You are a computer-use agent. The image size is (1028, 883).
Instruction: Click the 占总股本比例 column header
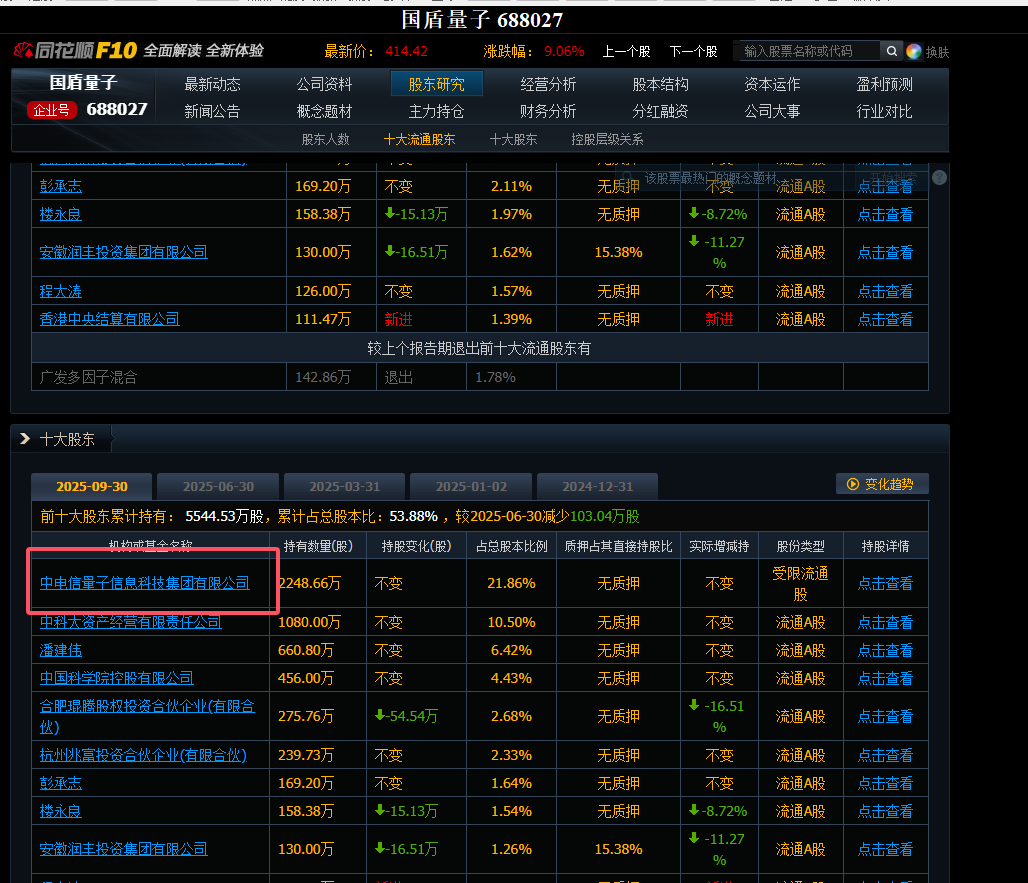(511, 546)
